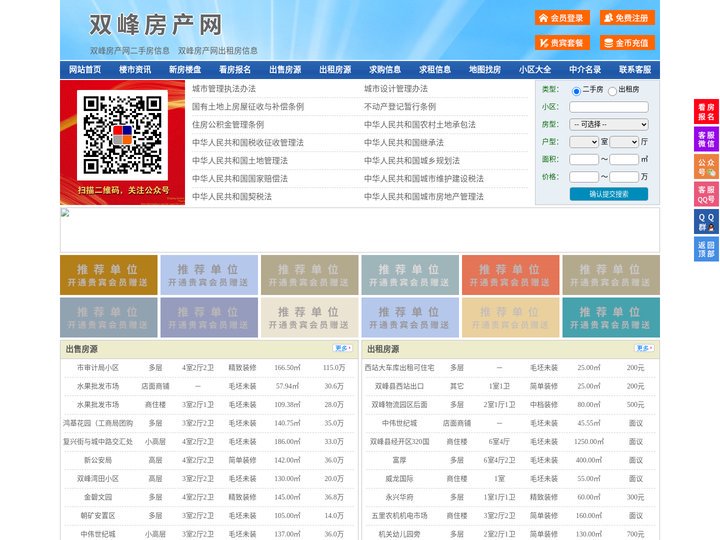Open the 不动产登记暂行条例 link
This screenshot has width=720, height=540.
click(400, 107)
